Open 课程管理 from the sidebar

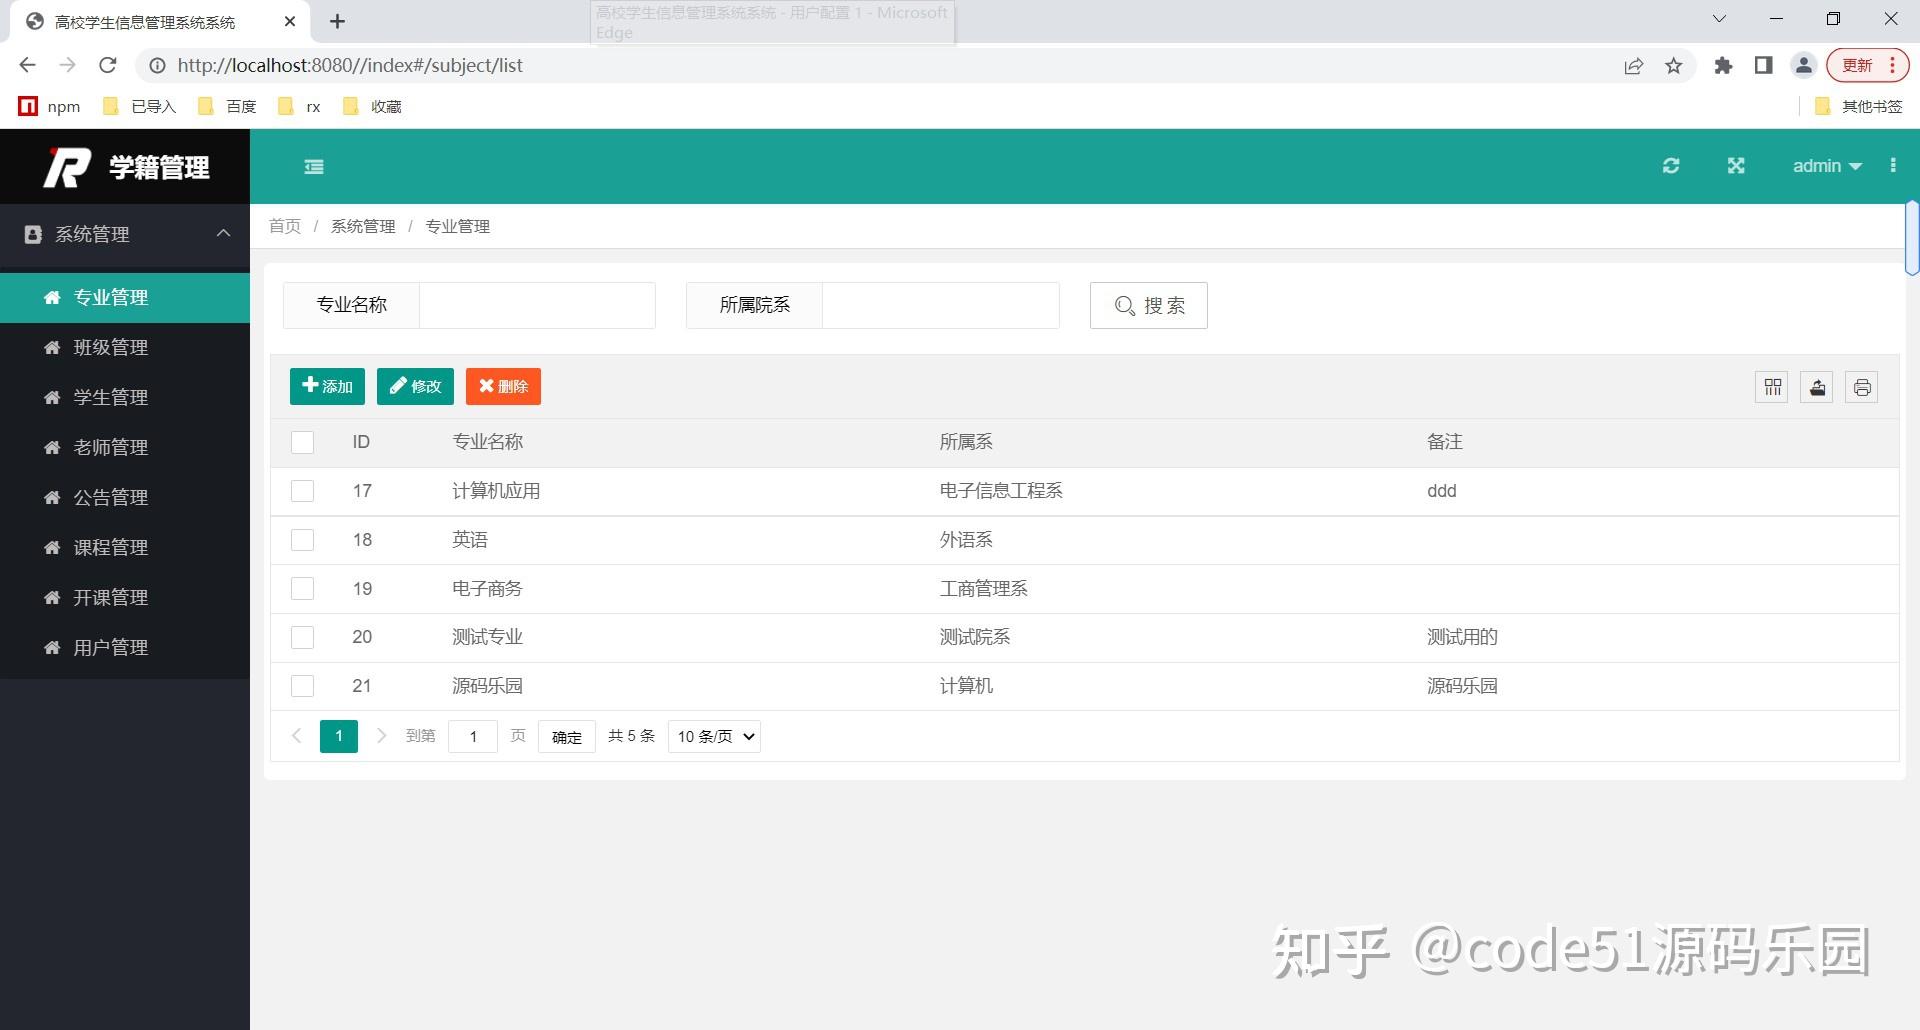pyautogui.click(x=110, y=547)
